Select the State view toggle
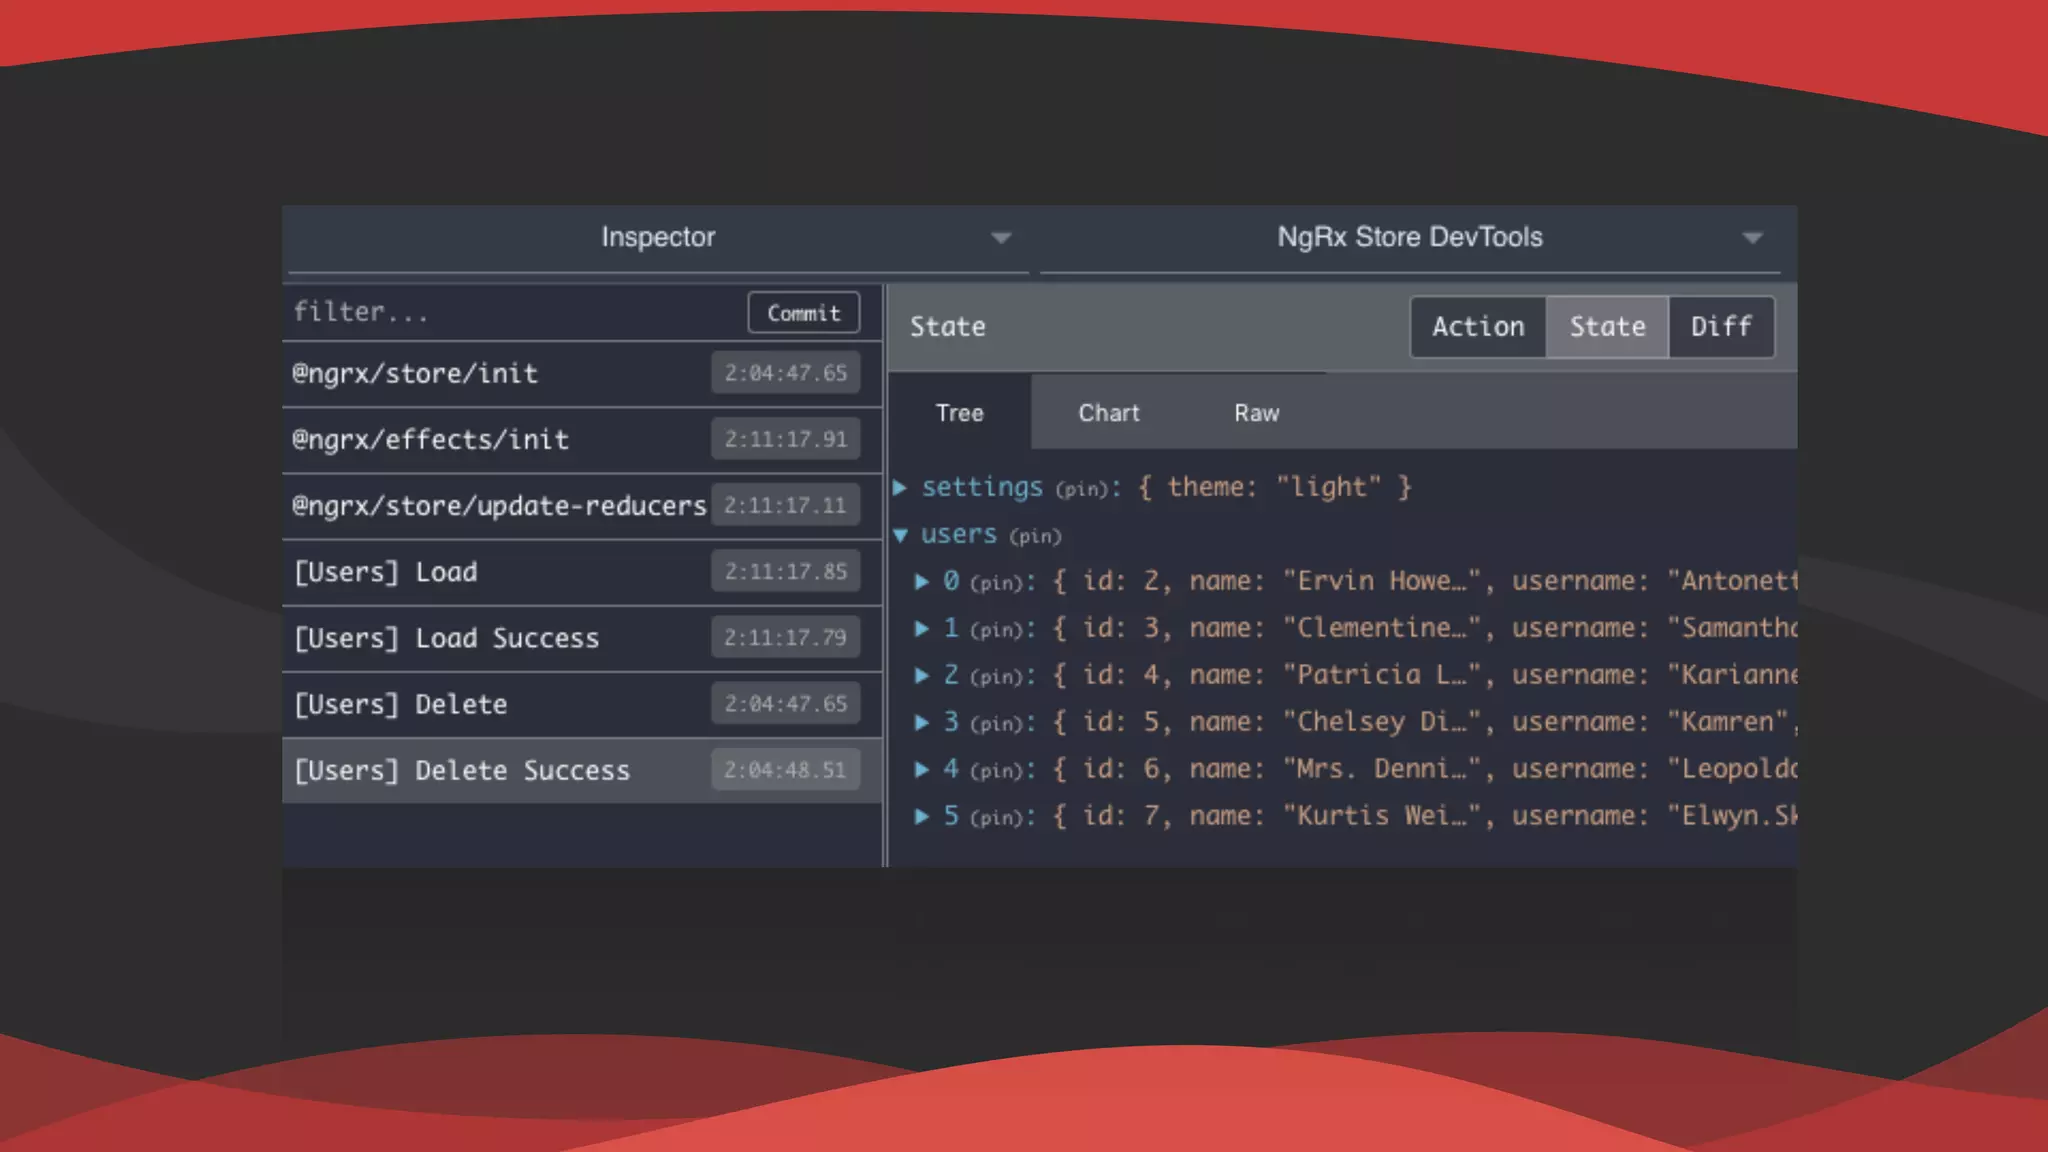2048x1152 pixels. click(1607, 327)
